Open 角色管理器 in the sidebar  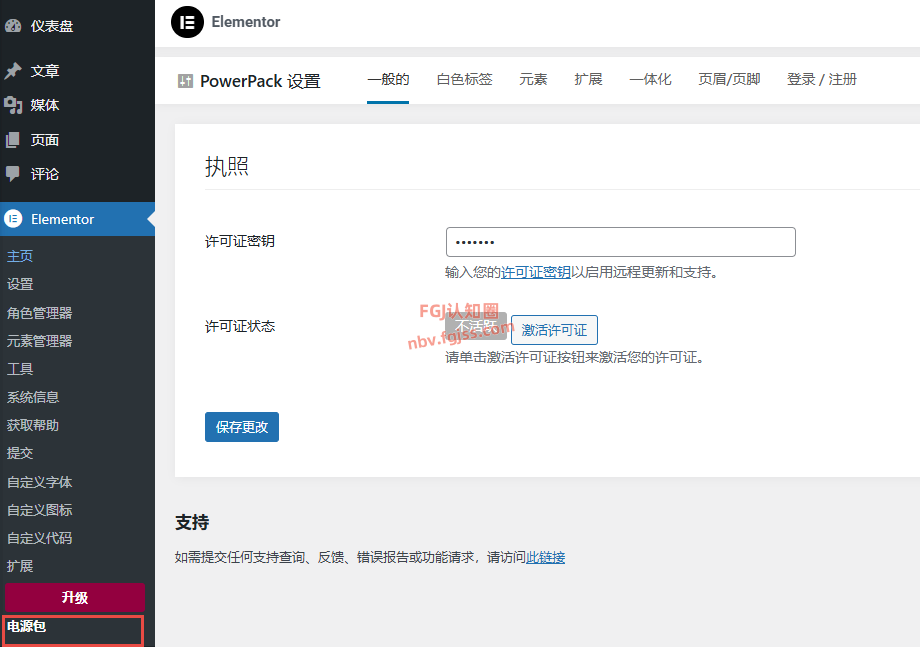pos(39,313)
